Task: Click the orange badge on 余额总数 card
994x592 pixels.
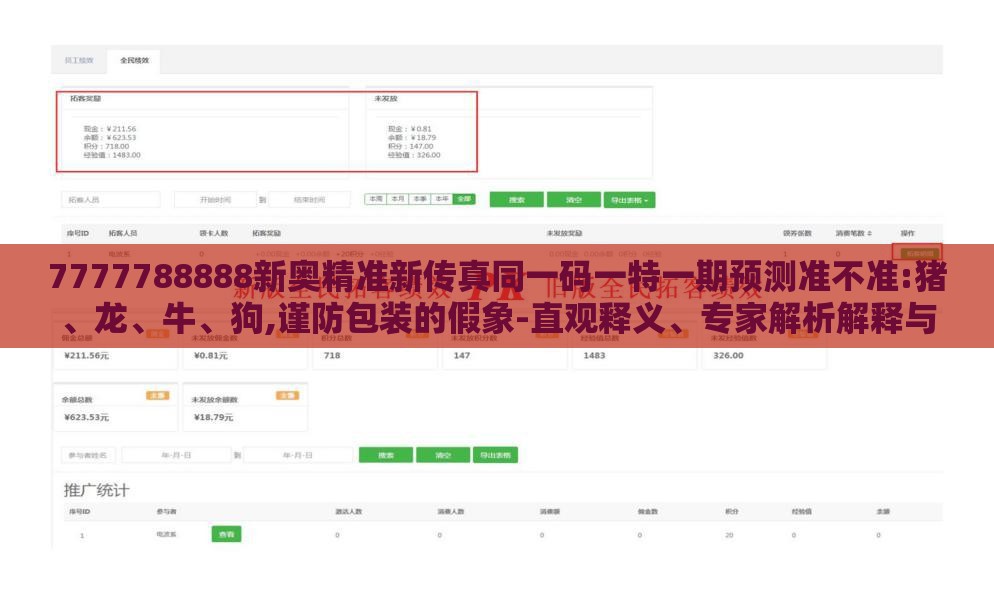Action: point(158,396)
